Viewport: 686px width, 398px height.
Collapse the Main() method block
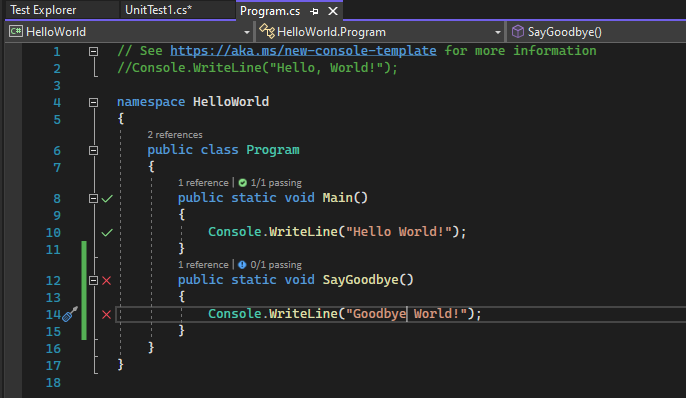click(x=93, y=199)
